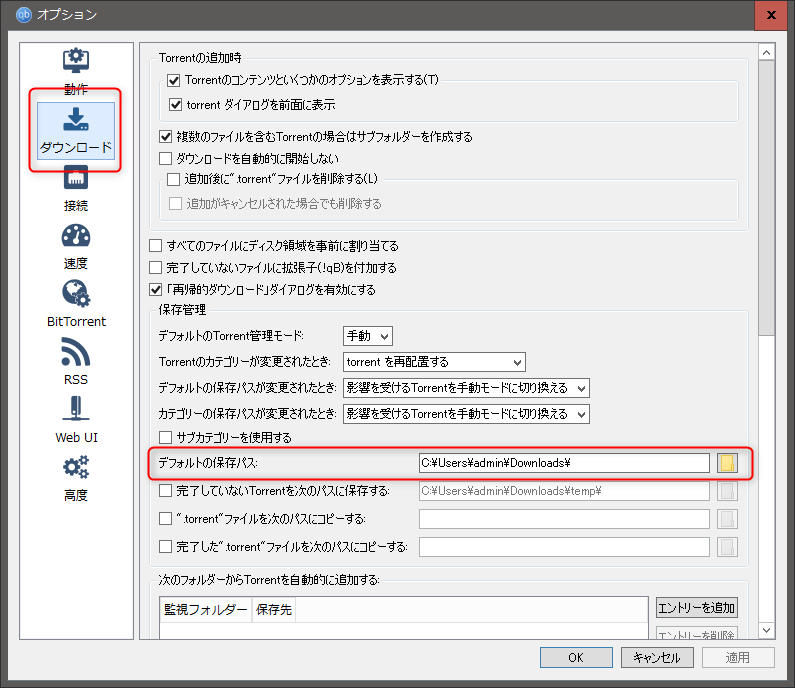This screenshot has height=688, width=795.
Task: Open カテゴリーの保存パスが変更されたとき dropdown
Action: coord(466,413)
